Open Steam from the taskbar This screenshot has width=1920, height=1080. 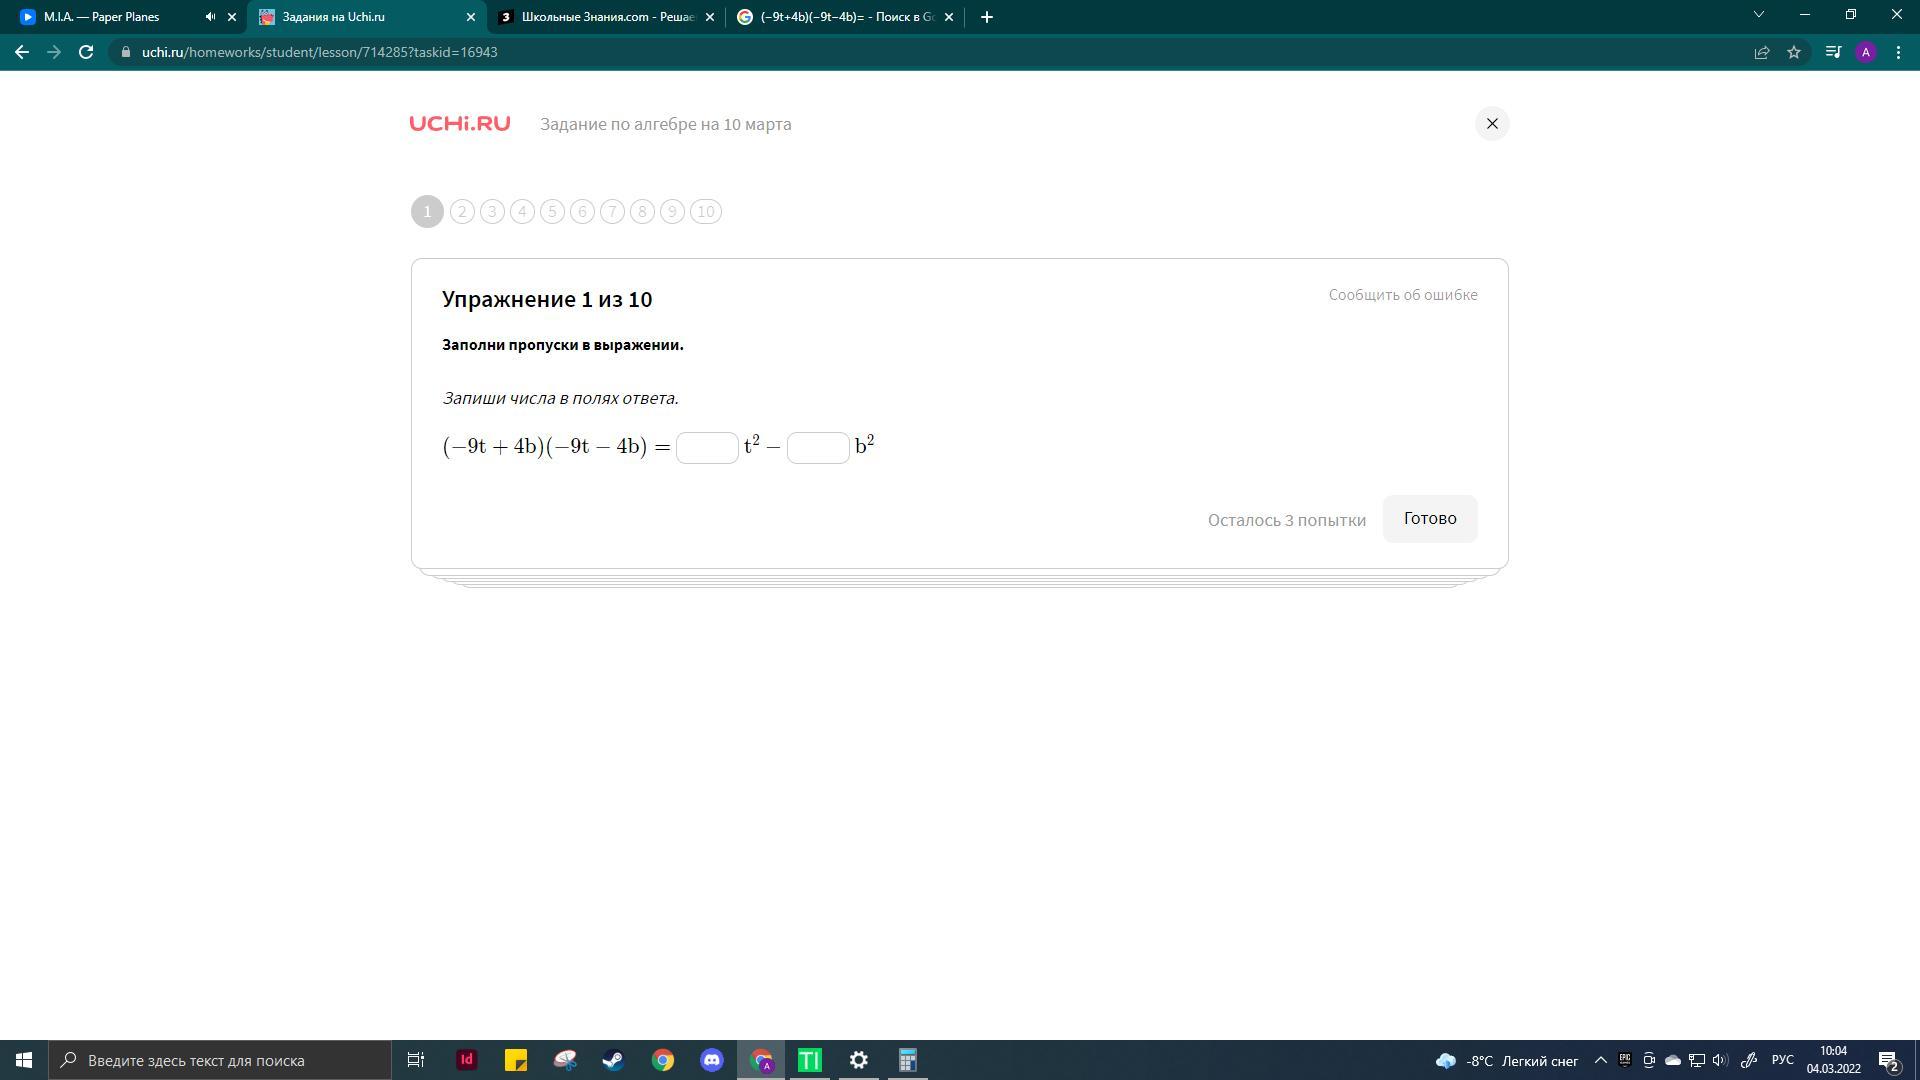613,1060
